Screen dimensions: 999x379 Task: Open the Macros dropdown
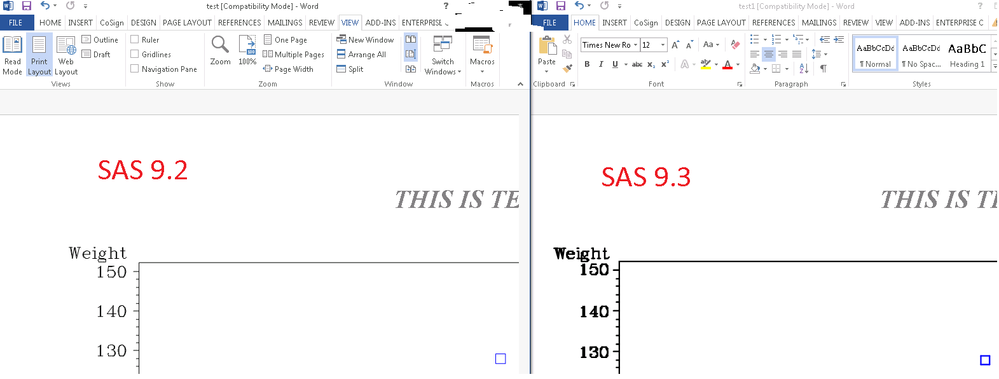tap(482, 55)
